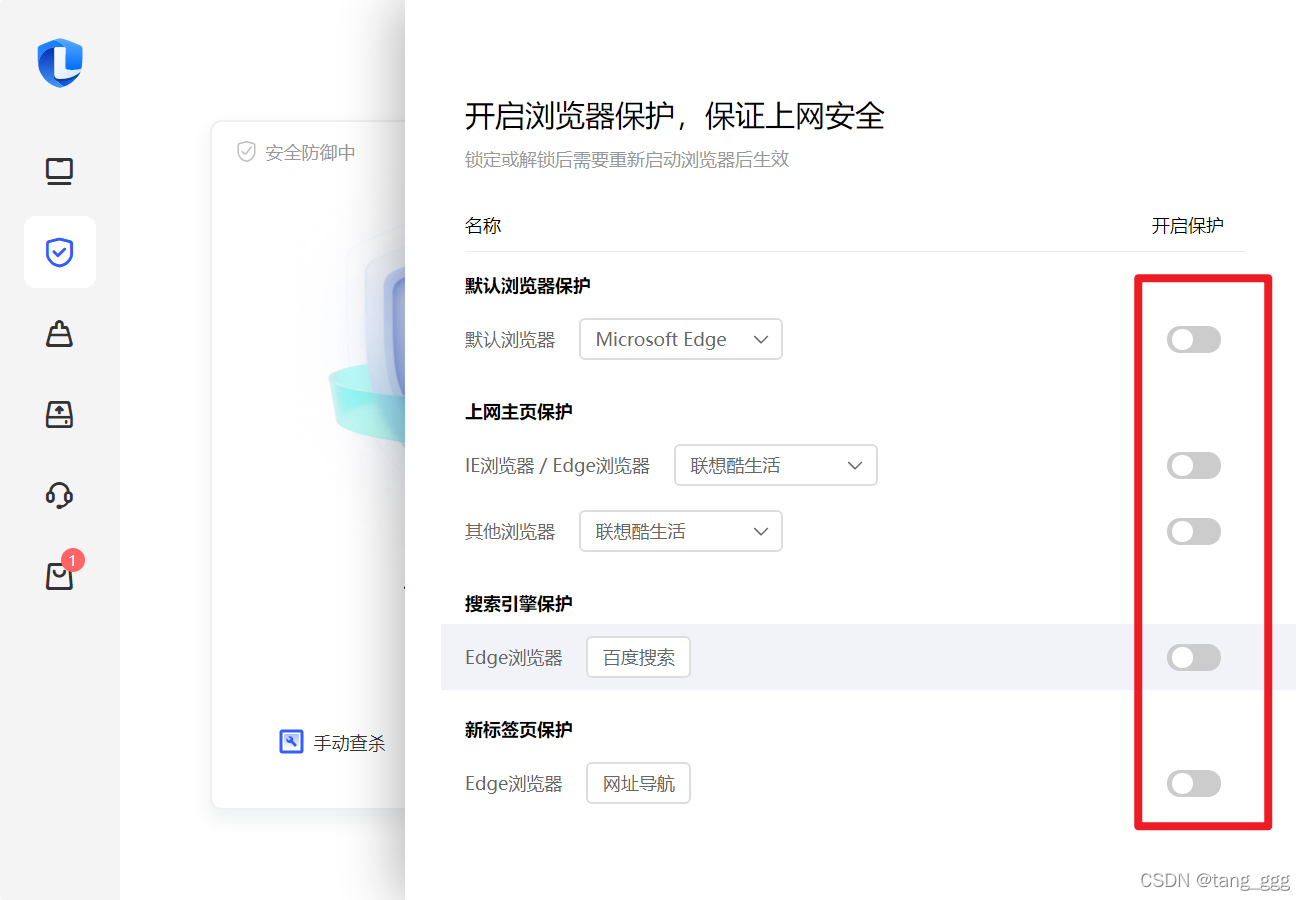The width and height of the screenshot is (1305, 900).
Task: Click the 安全防御中 status text
Action: coord(310,153)
